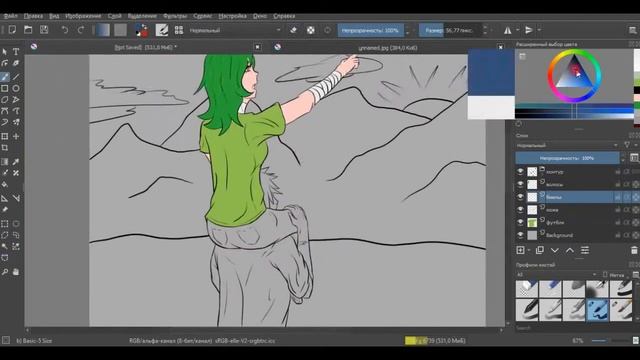Viewport: 640px width, 360px height.
Task: Select the highlighted blue splatter brush preset
Action: click(598, 310)
